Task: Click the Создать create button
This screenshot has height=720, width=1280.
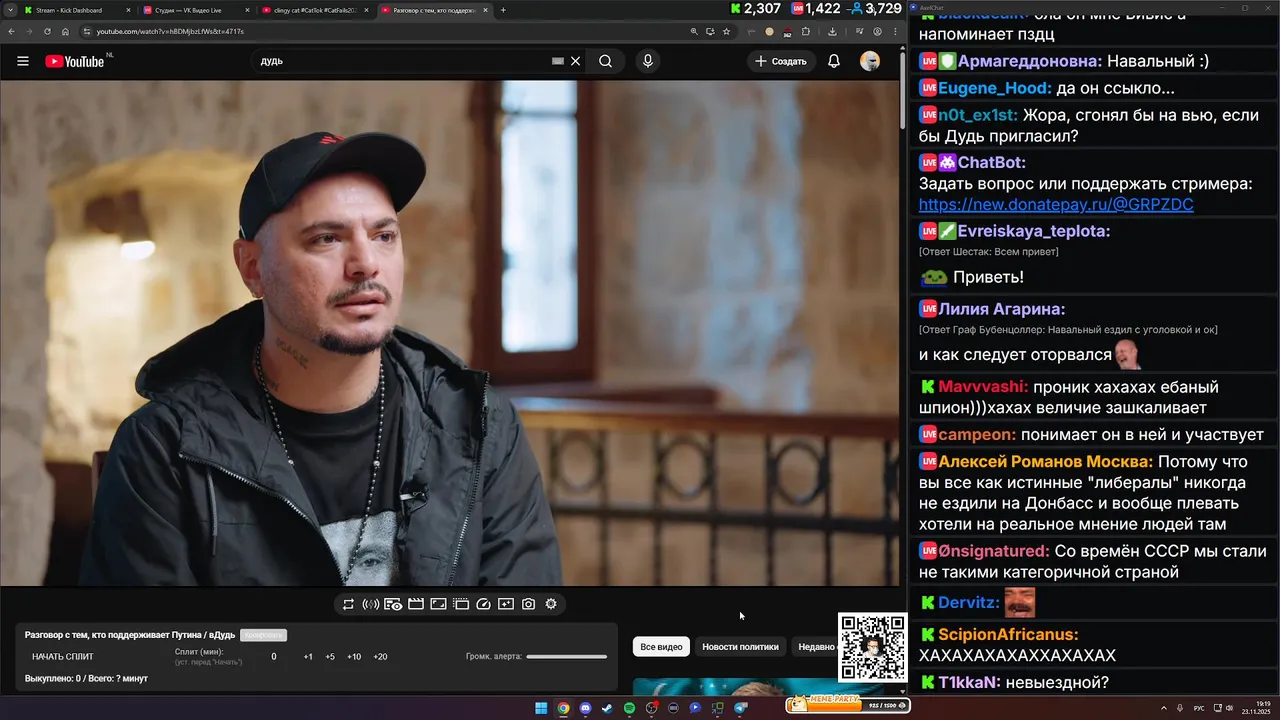Action: point(781,61)
